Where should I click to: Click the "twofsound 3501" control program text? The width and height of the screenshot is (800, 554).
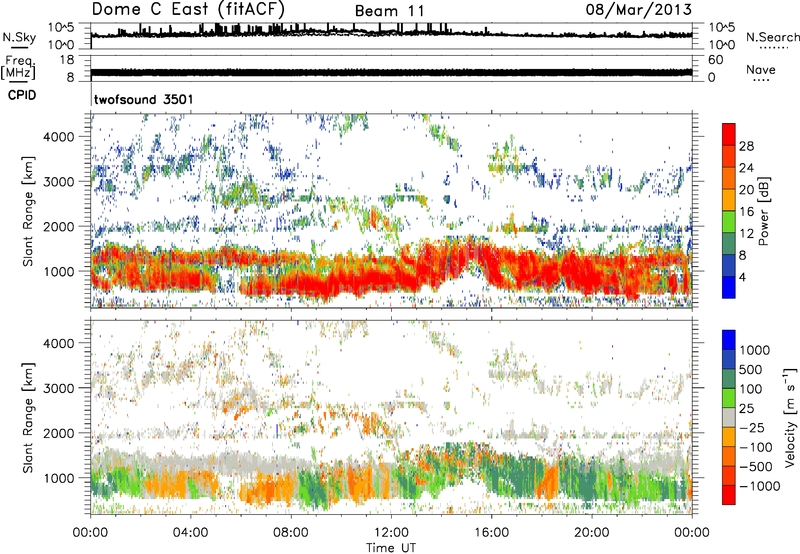click(144, 99)
